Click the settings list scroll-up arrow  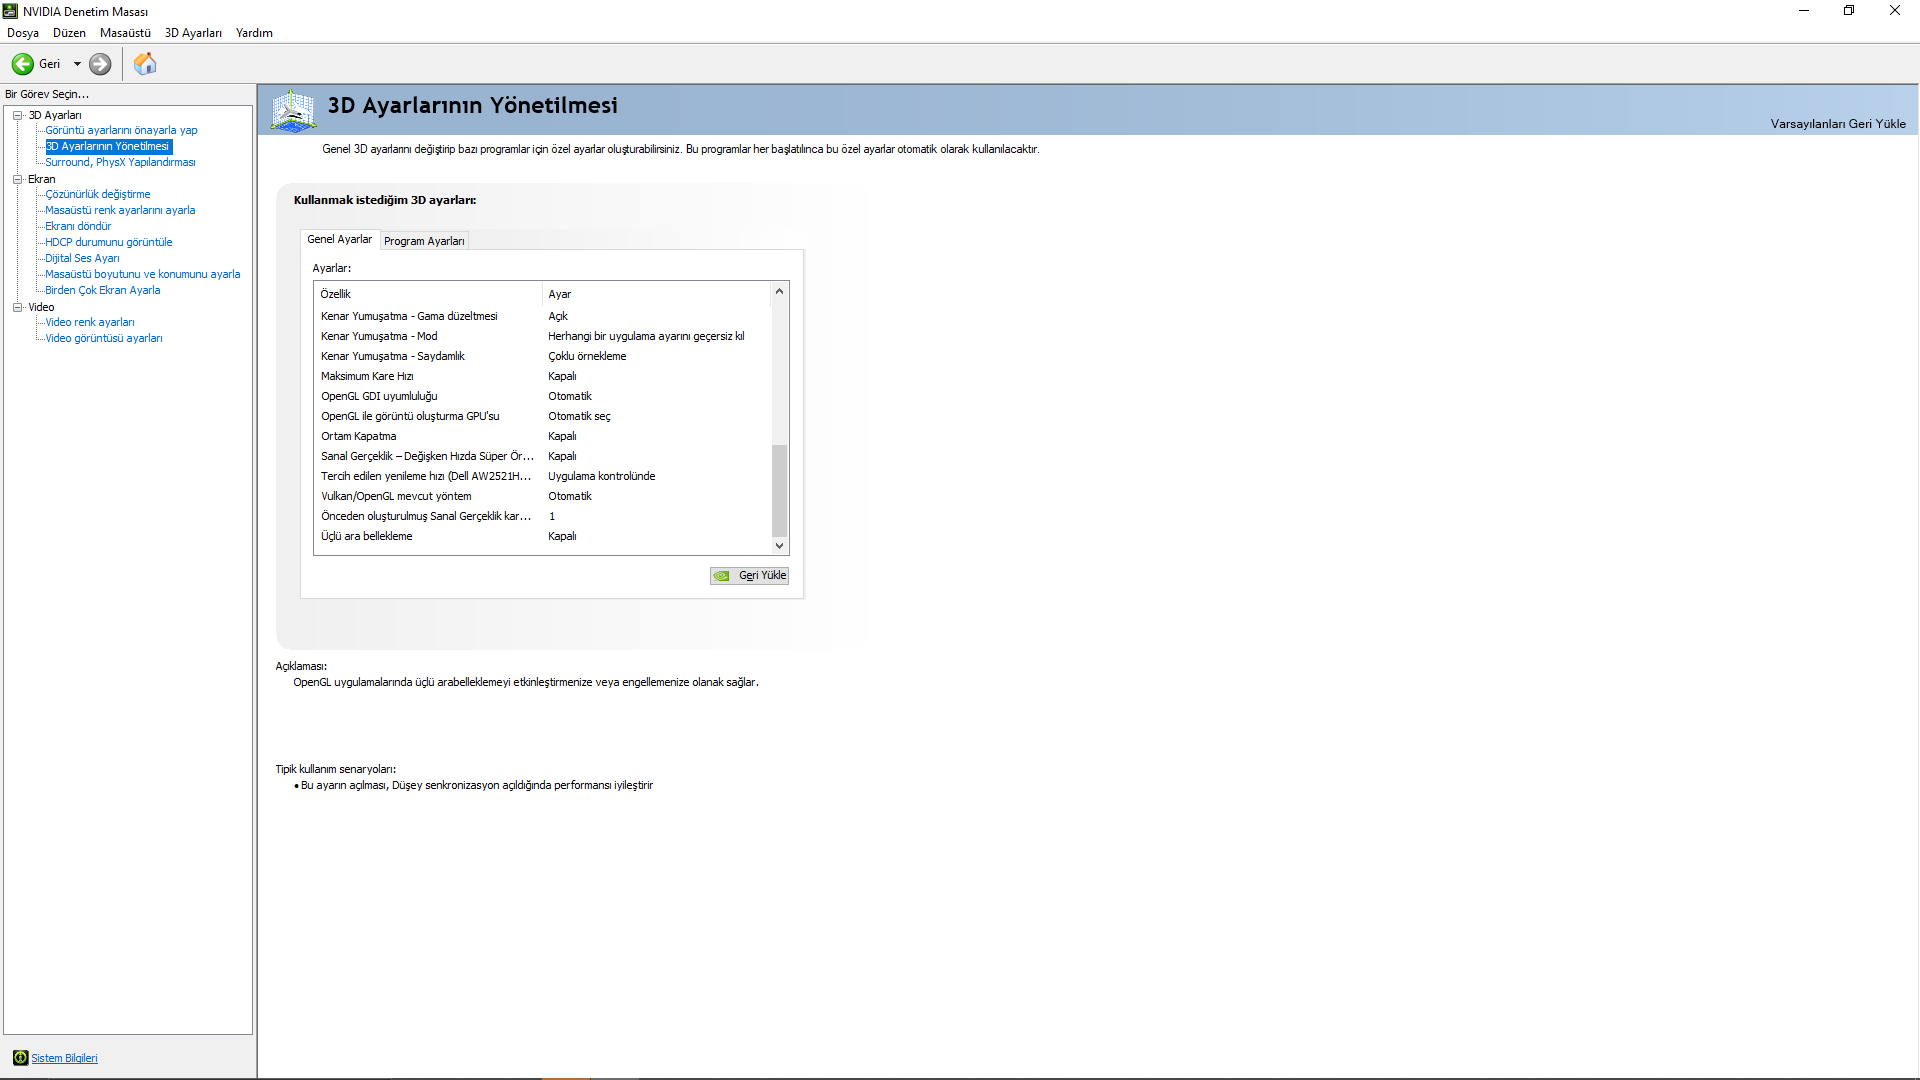point(779,291)
